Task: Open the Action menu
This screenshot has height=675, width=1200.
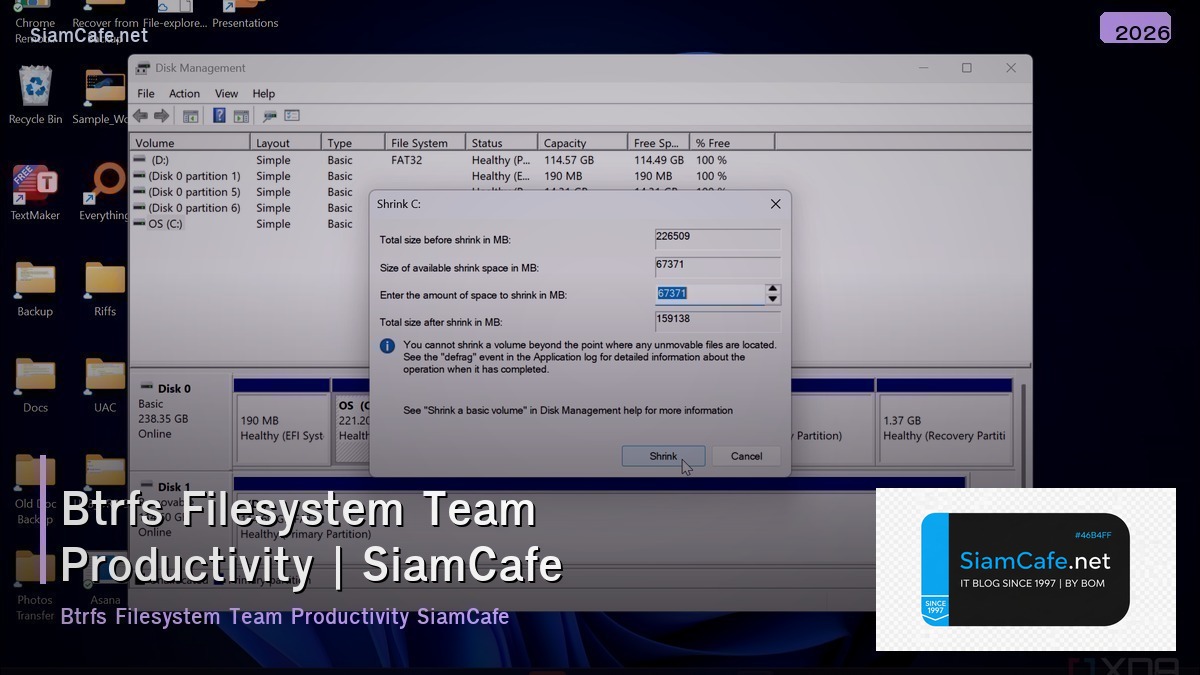Action: pos(184,93)
